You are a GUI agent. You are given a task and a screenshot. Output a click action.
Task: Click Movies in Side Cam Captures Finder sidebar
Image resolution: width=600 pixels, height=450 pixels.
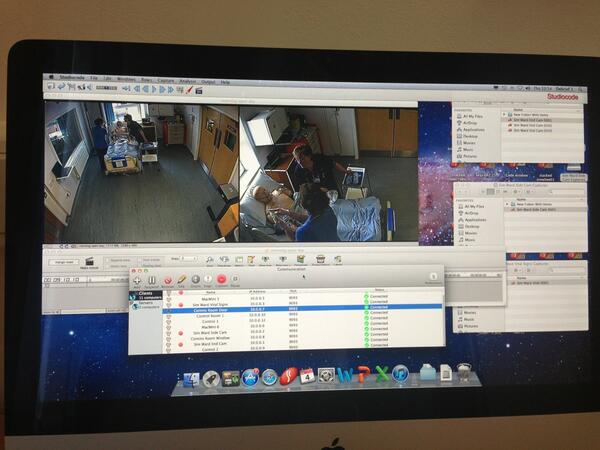pos(468,233)
